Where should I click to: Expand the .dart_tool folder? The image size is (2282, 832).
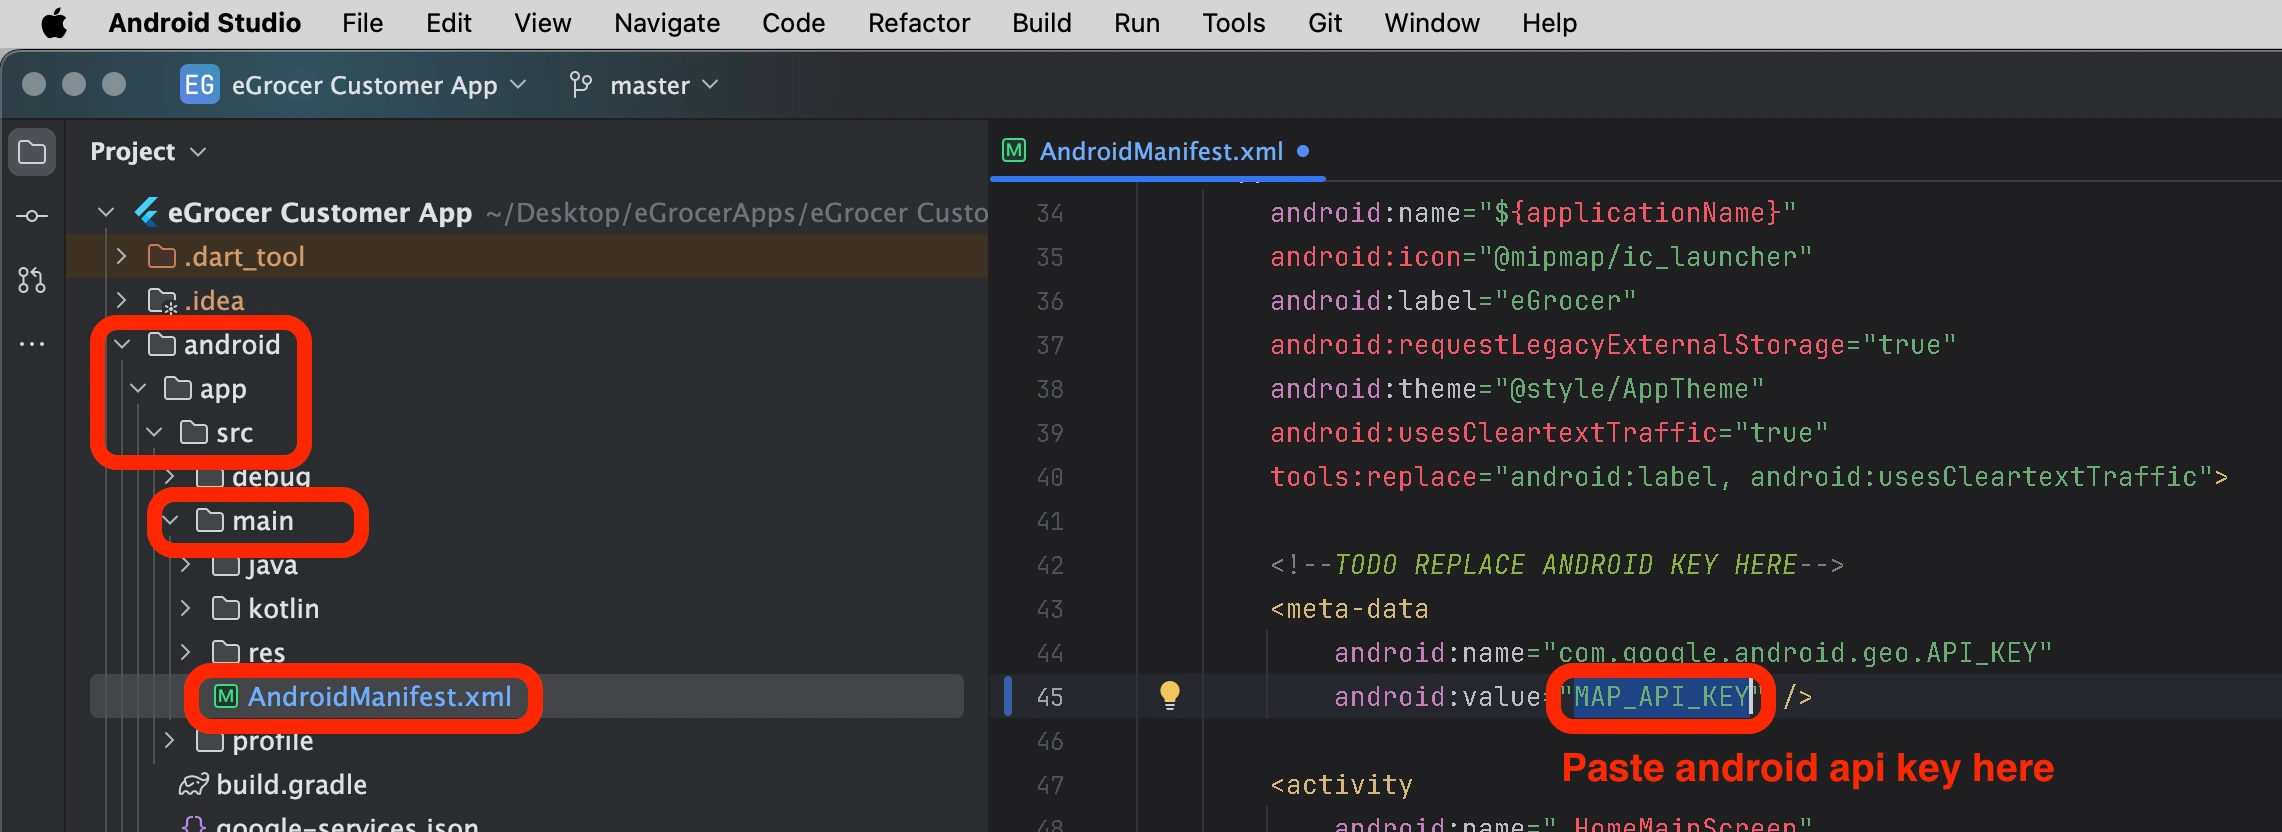pyautogui.click(x=122, y=256)
